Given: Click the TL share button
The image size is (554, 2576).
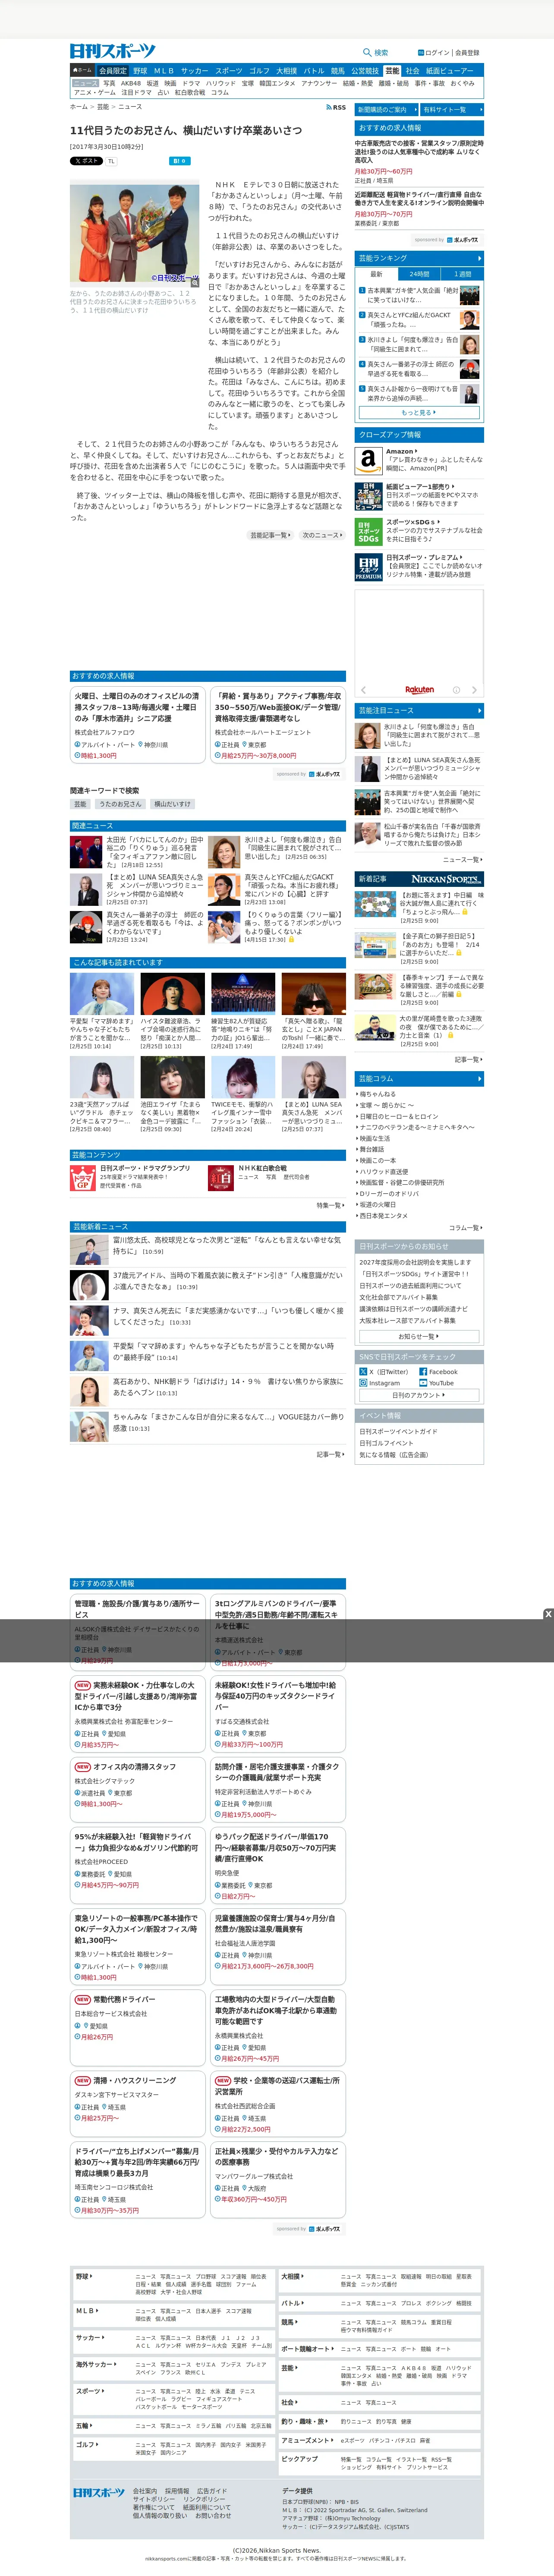Looking at the screenshot, I should pyautogui.click(x=111, y=161).
